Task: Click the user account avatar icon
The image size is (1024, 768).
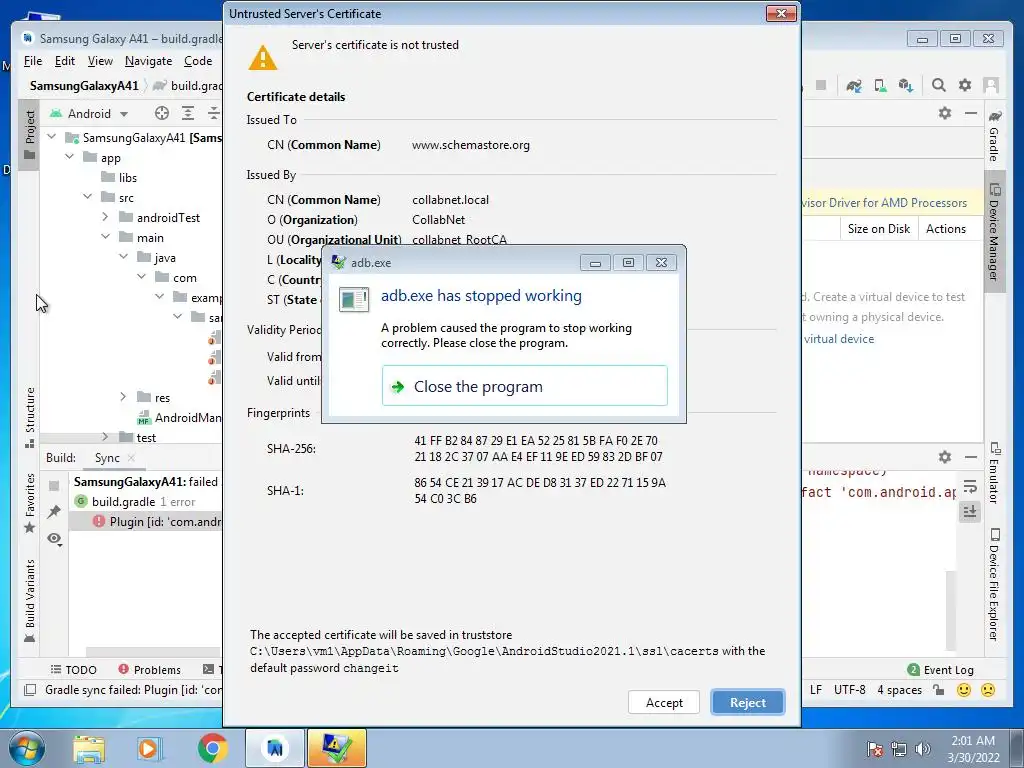Action: (x=991, y=86)
